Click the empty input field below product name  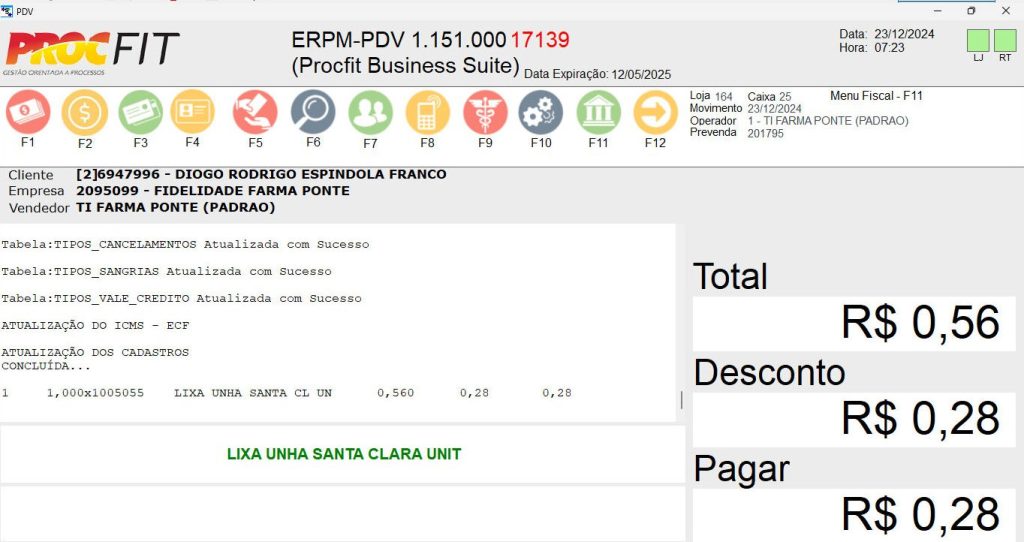coord(343,513)
